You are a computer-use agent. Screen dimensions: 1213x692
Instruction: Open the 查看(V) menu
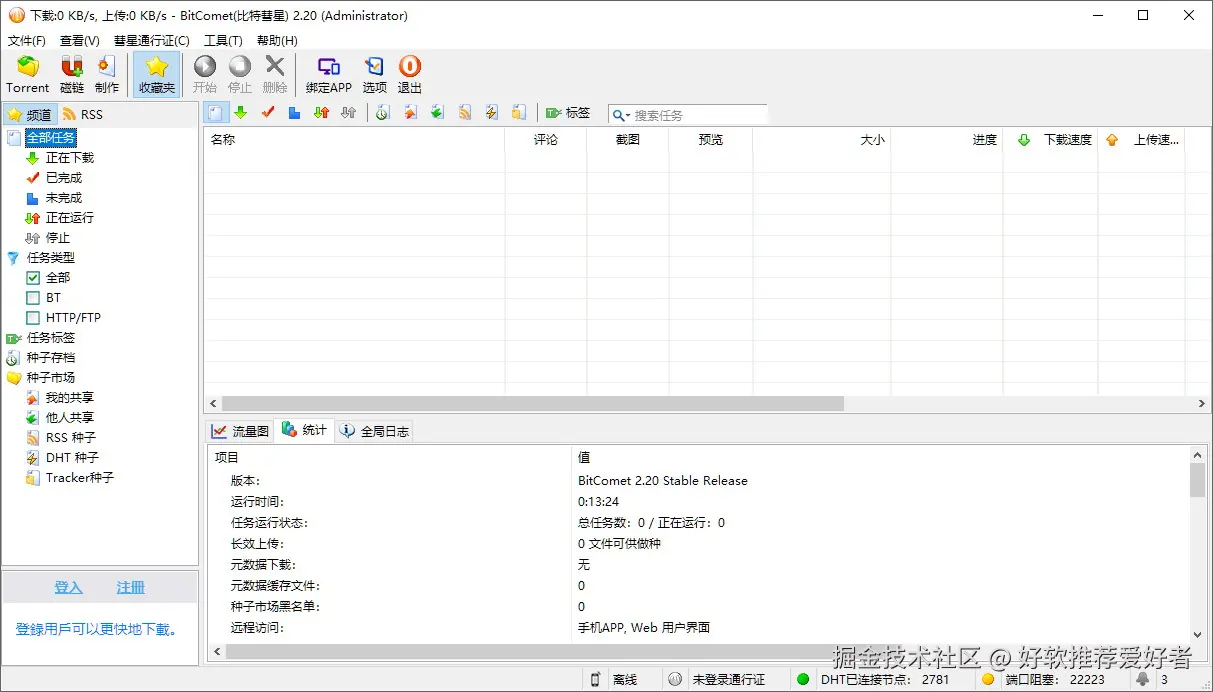point(80,41)
